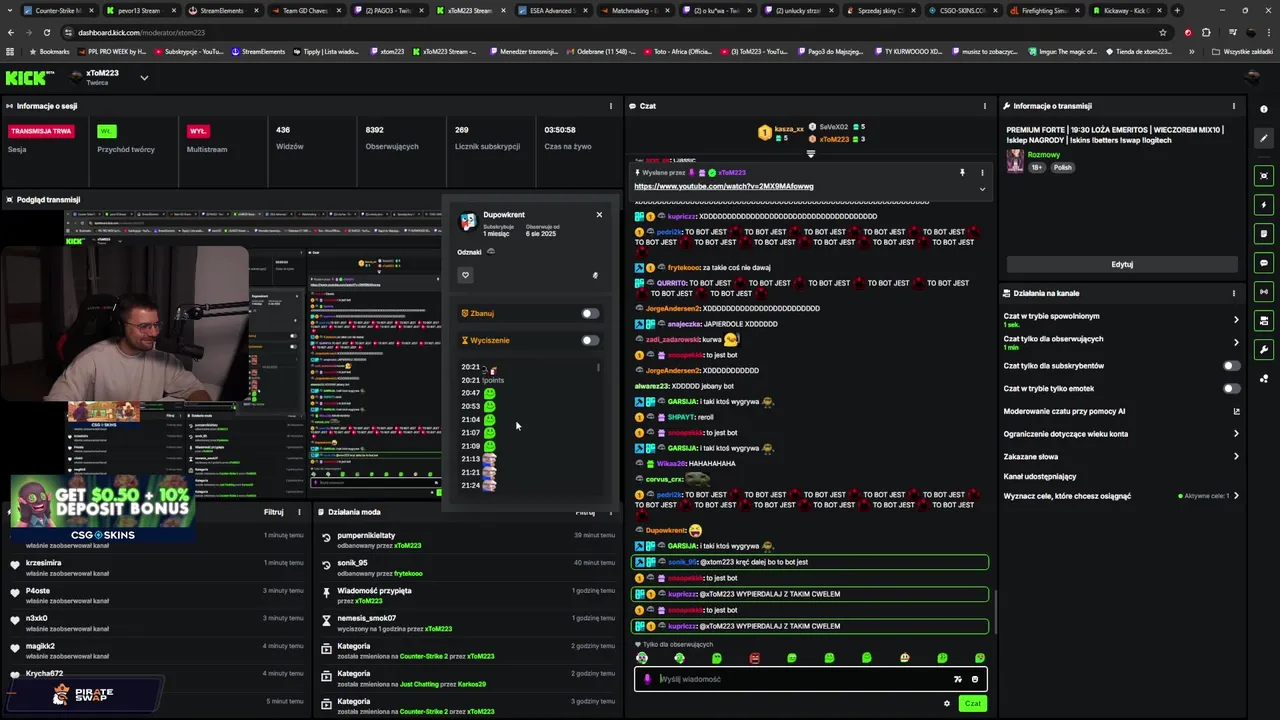Click the Edytuj button

[x=1122, y=264]
